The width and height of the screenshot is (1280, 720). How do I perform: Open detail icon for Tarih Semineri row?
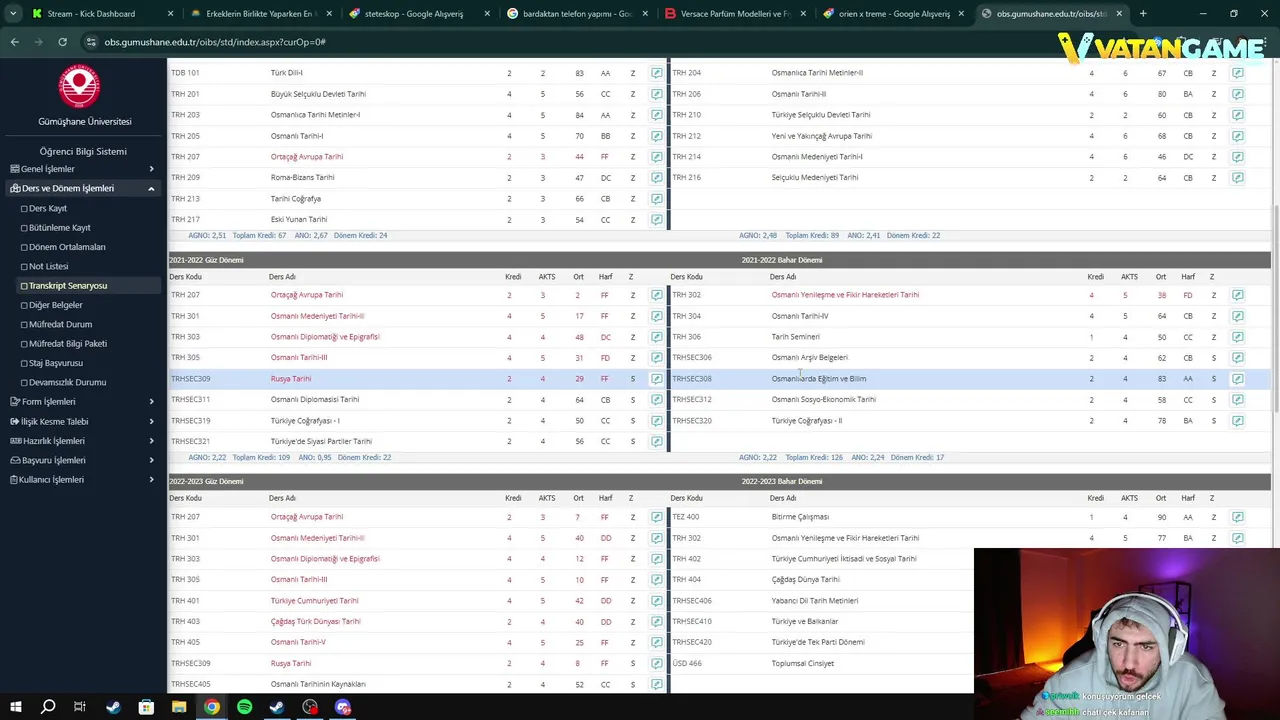click(x=1237, y=337)
